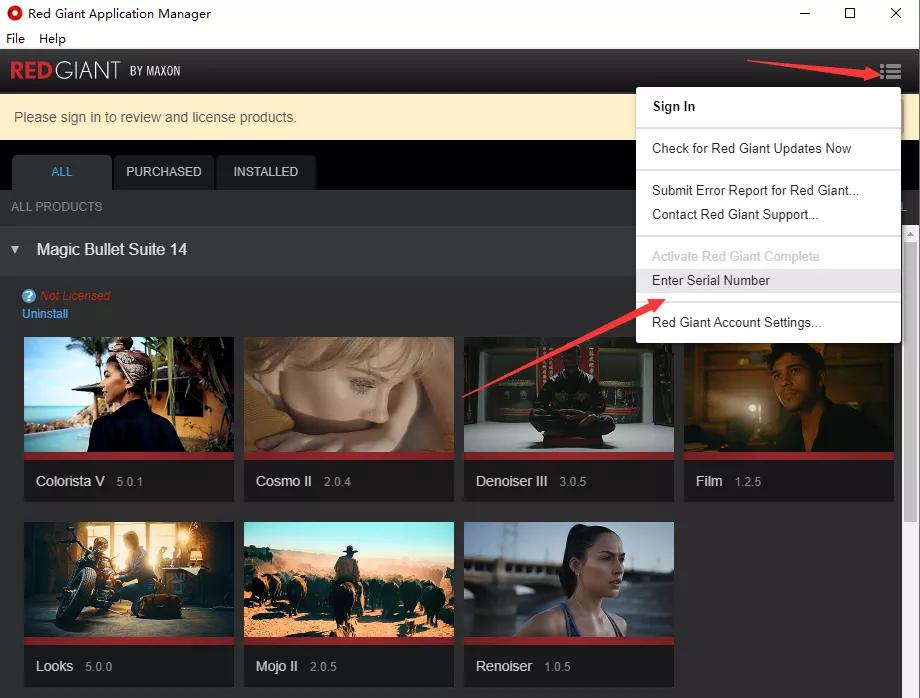Click the hamburger list menu icon
This screenshot has height=698, width=920.
tap(890, 71)
